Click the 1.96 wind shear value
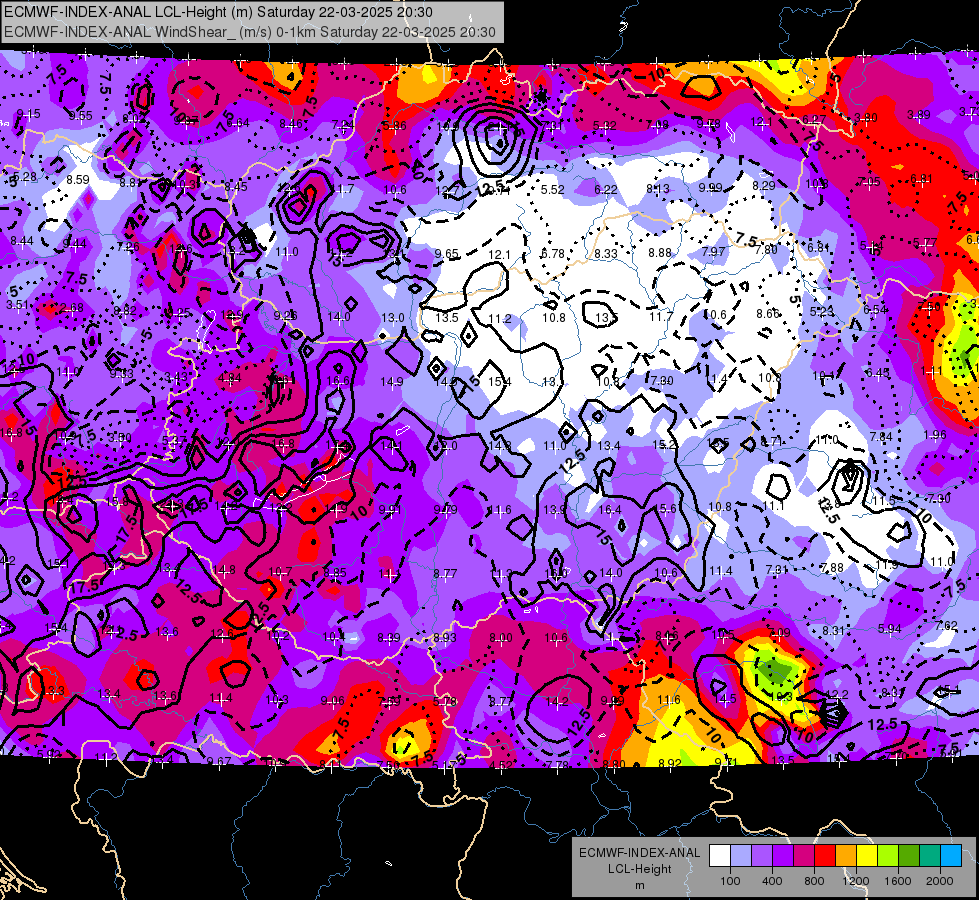The image size is (979, 900). [x=935, y=435]
